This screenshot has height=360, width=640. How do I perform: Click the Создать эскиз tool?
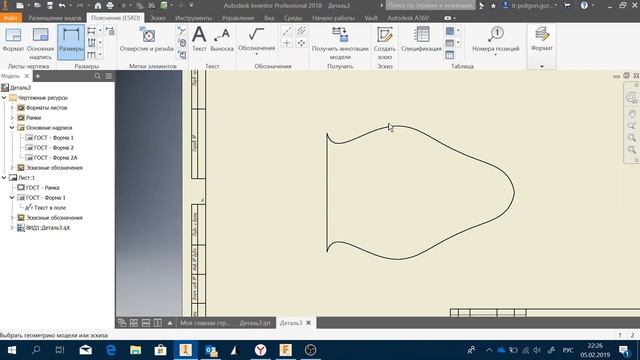384,43
